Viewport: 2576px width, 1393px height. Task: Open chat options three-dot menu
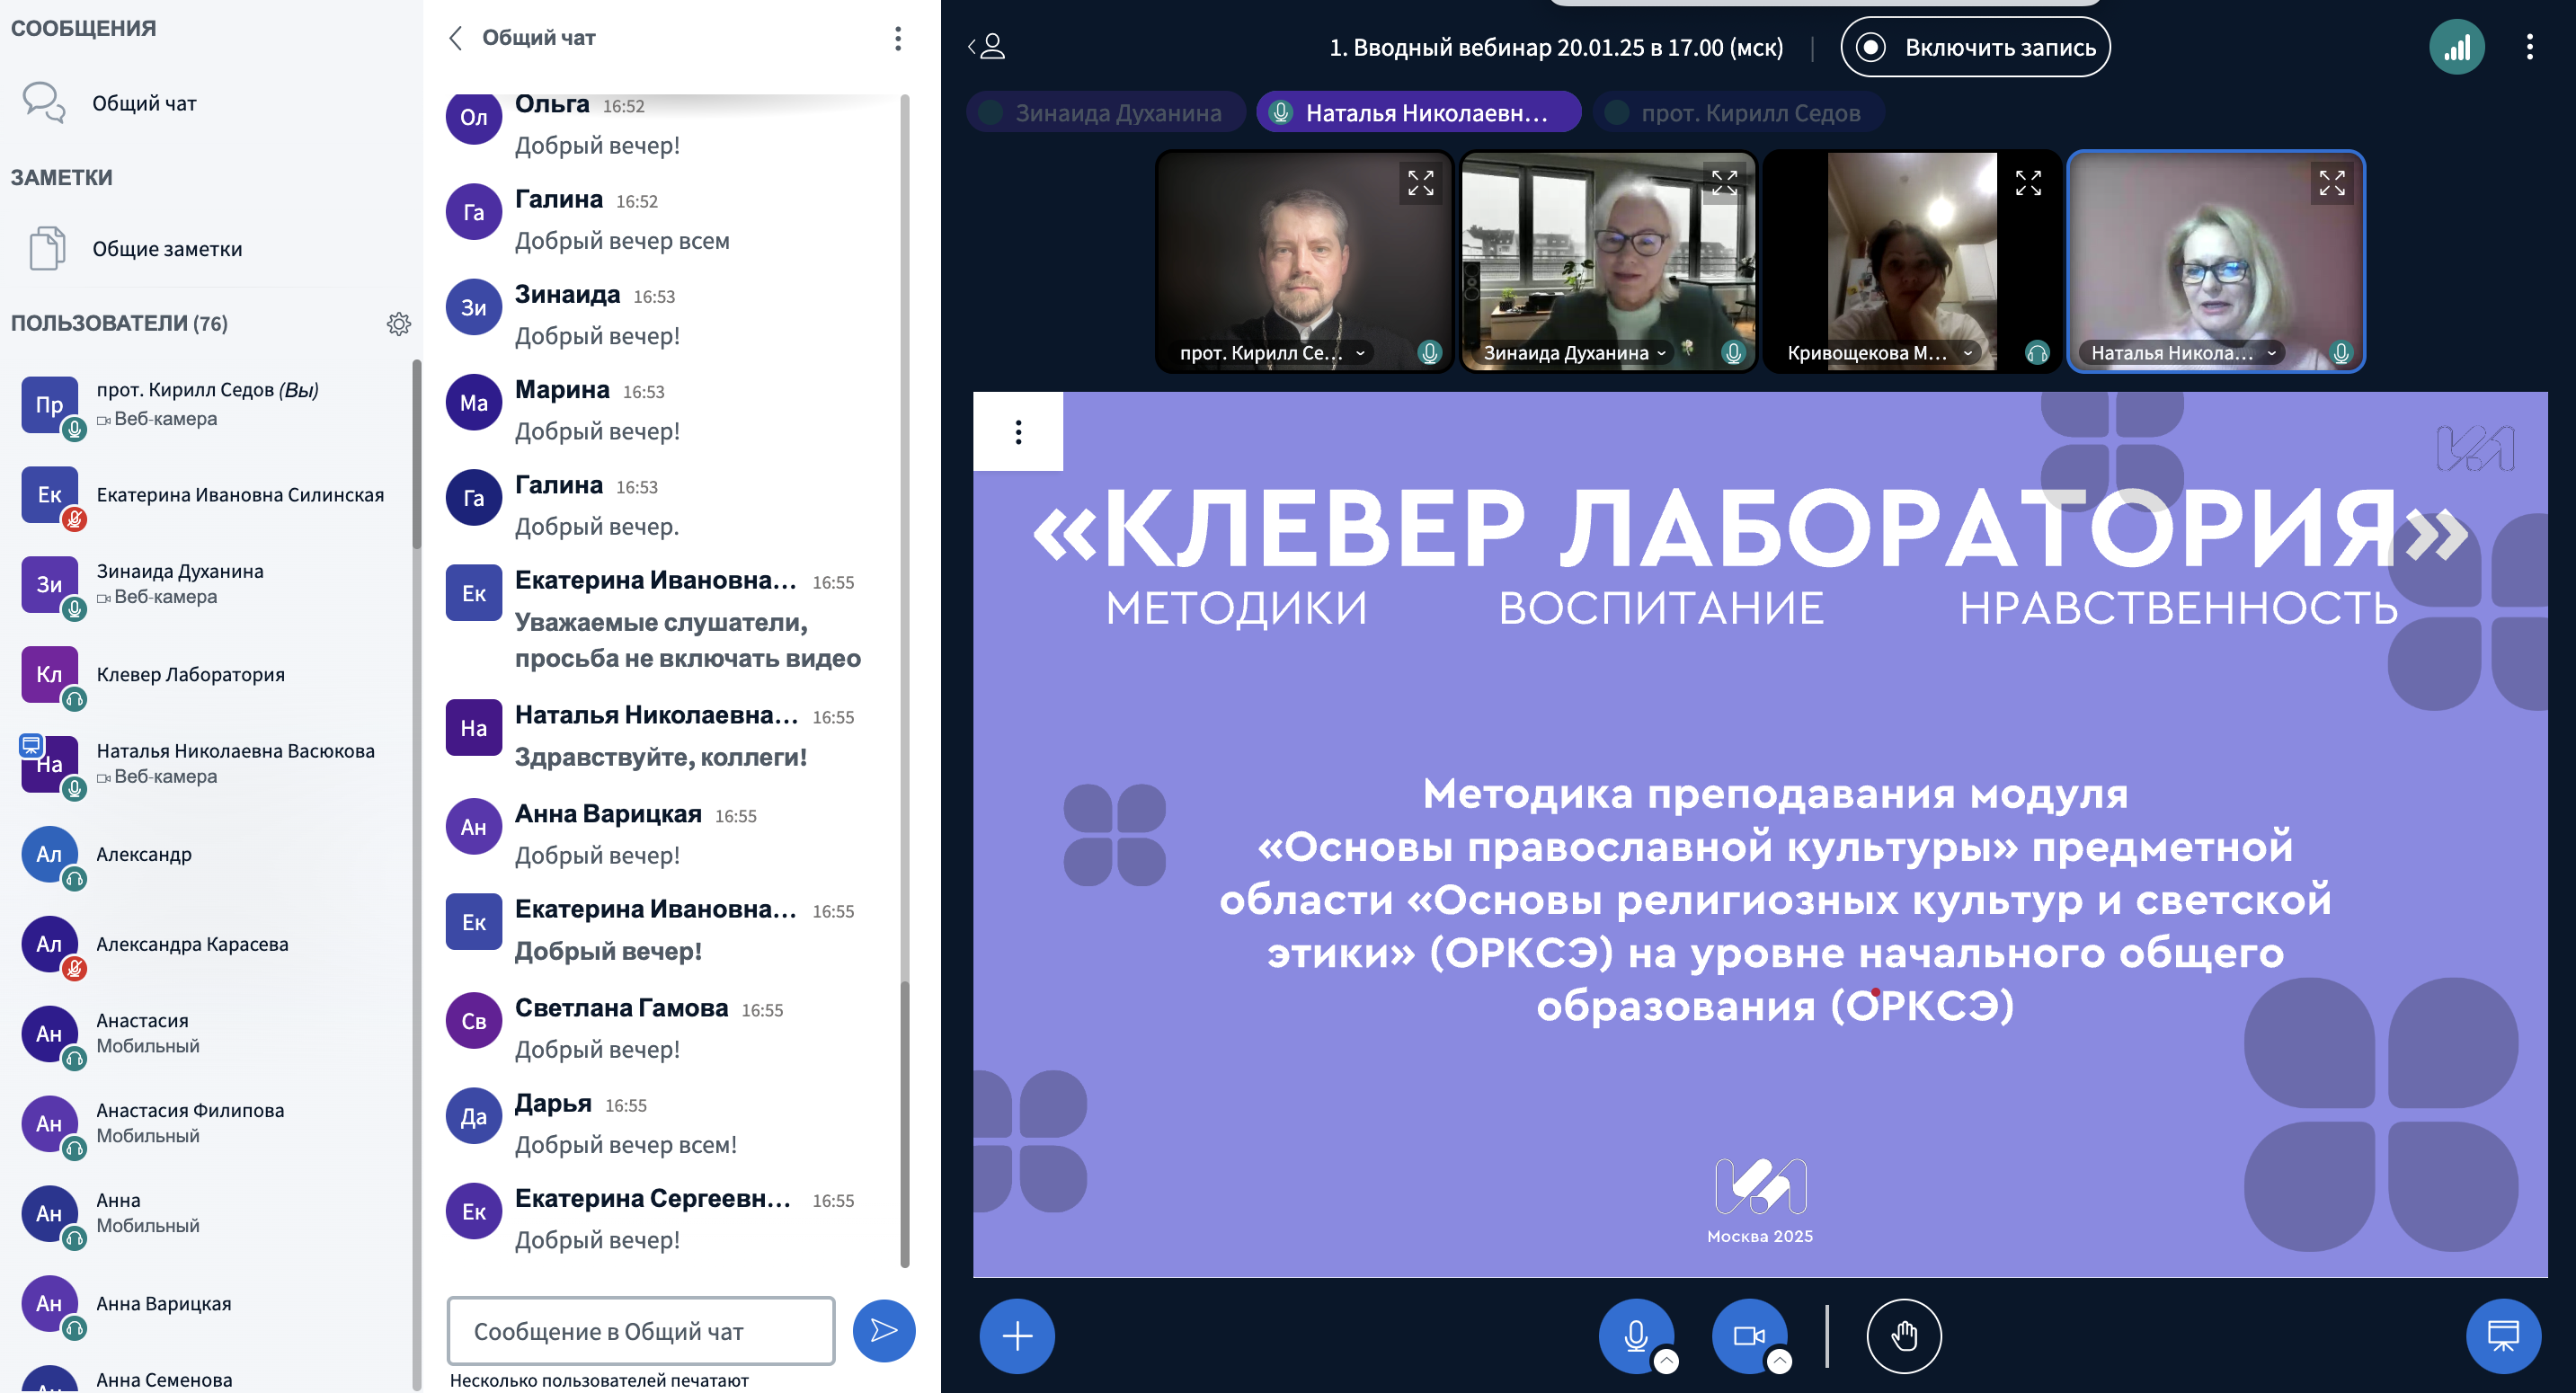(x=897, y=38)
